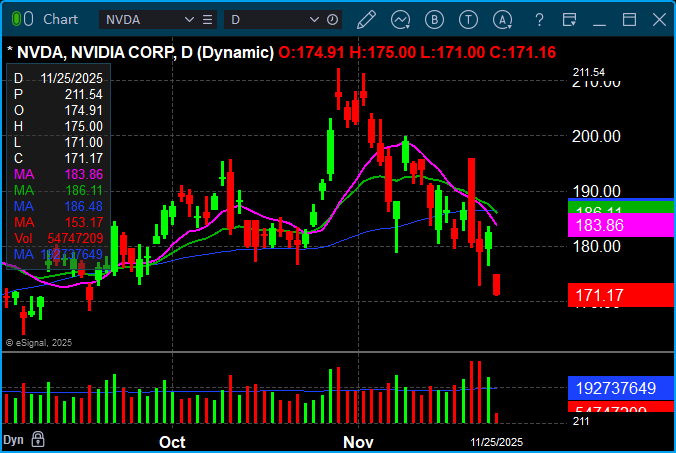The height and width of the screenshot is (453, 676).
Task: Click the green window link icon
Action: pos(16,19)
